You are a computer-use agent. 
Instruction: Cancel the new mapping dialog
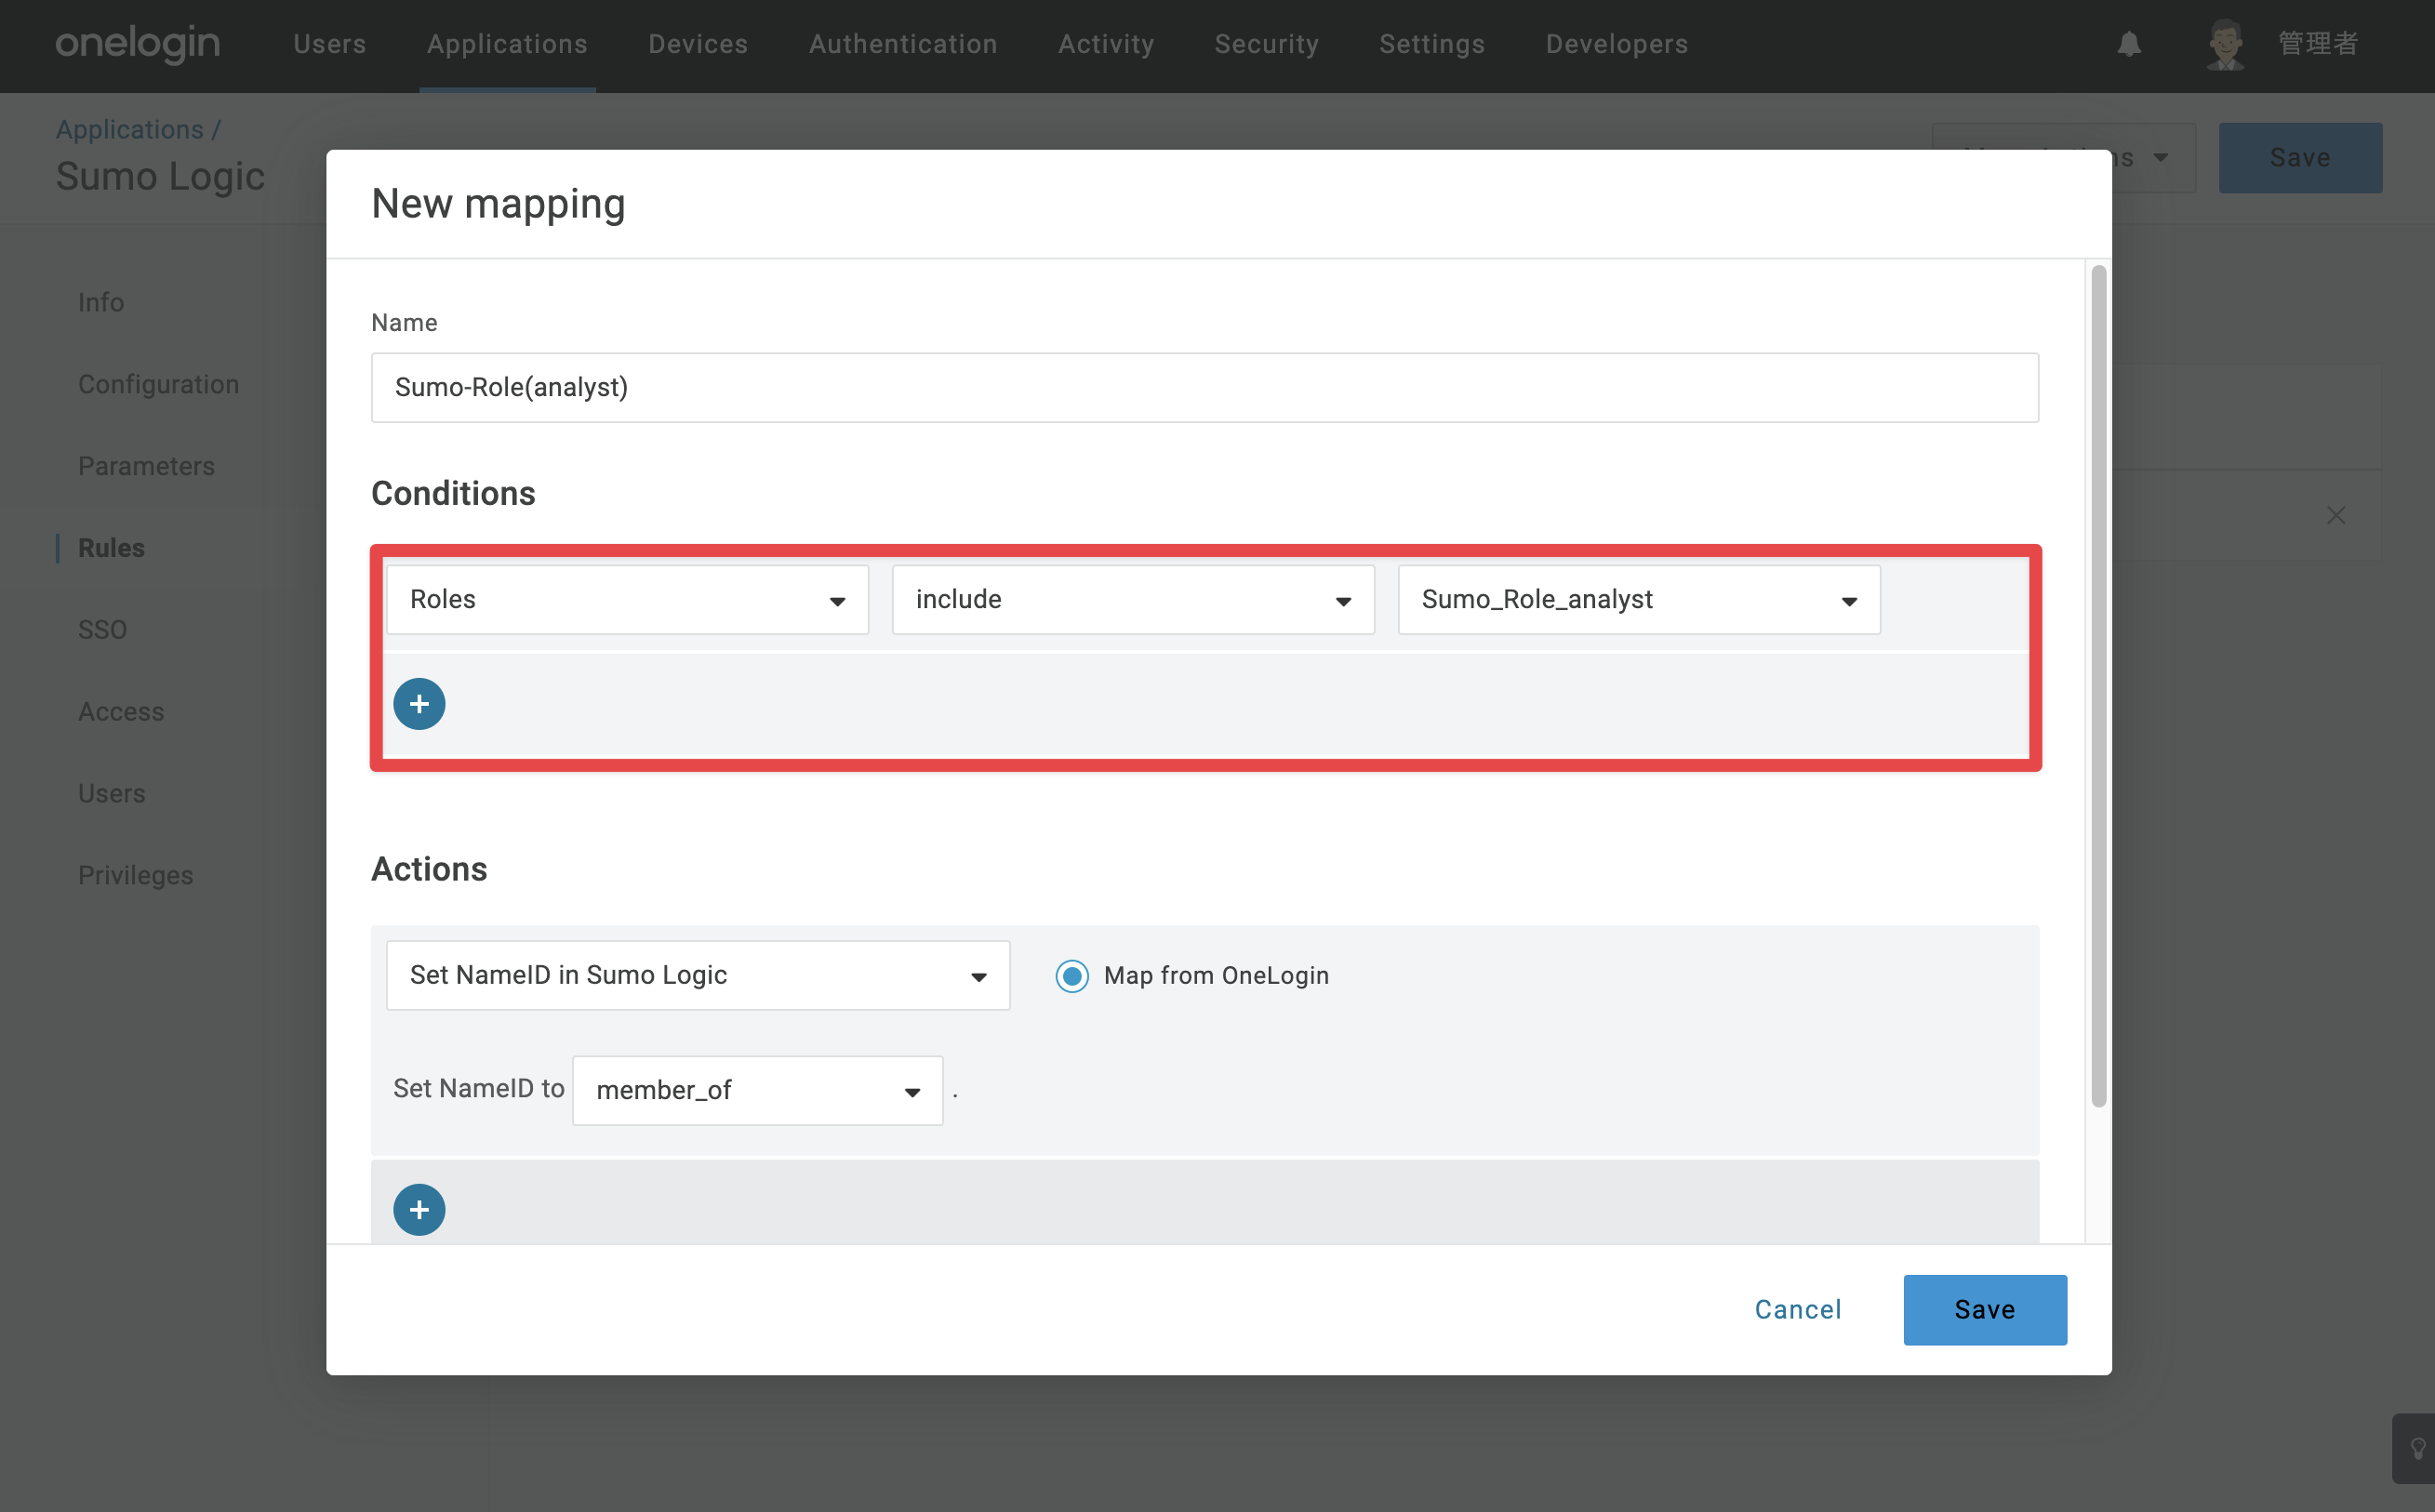(x=1798, y=1310)
